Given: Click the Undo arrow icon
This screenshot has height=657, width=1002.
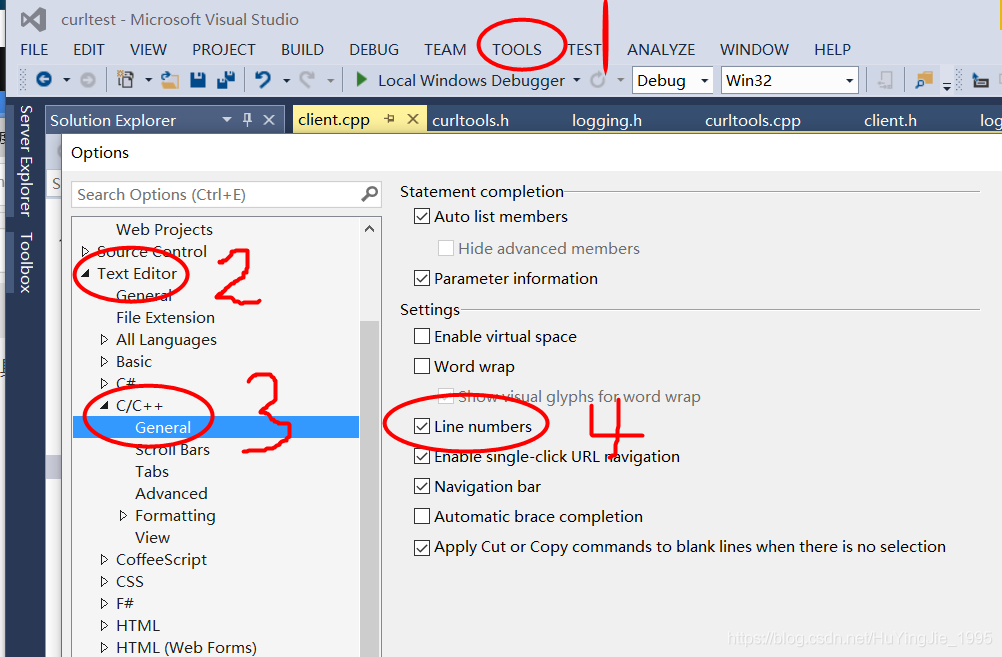Looking at the screenshot, I should [x=263, y=80].
